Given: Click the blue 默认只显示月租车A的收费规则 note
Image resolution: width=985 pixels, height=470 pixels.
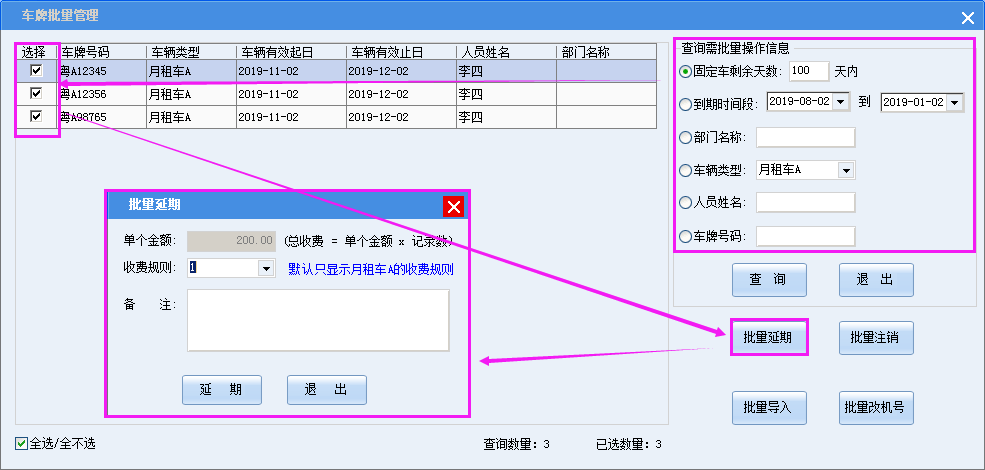Looking at the screenshot, I should point(371,270).
